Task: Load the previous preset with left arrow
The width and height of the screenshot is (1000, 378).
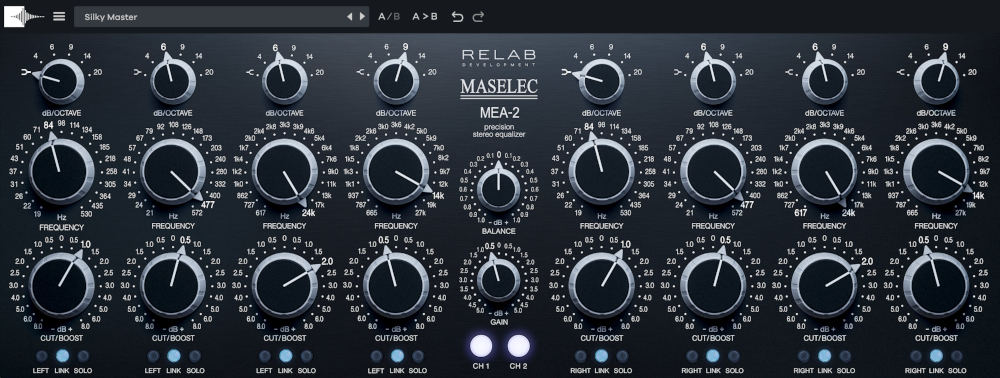Action: 349,17
